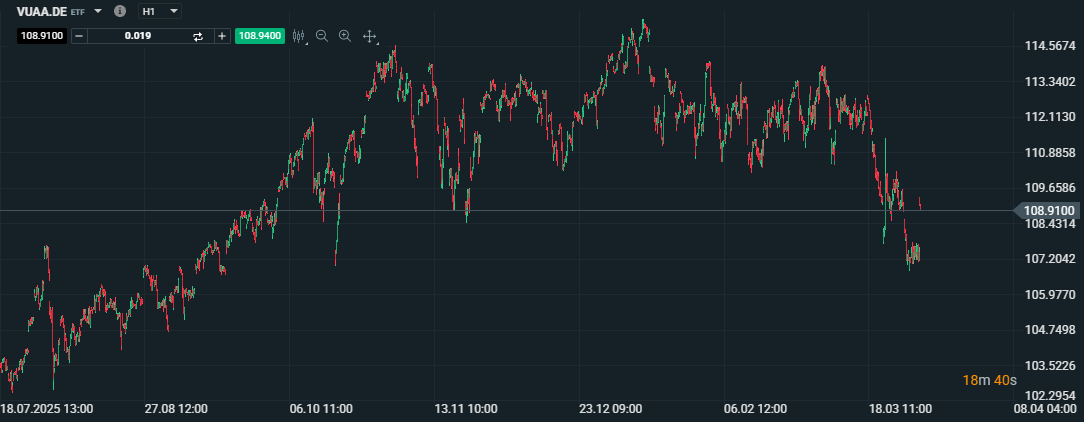This screenshot has height=422, width=1084.
Task: Click the 06.02 12:00 time axis label
Action: 755,408
